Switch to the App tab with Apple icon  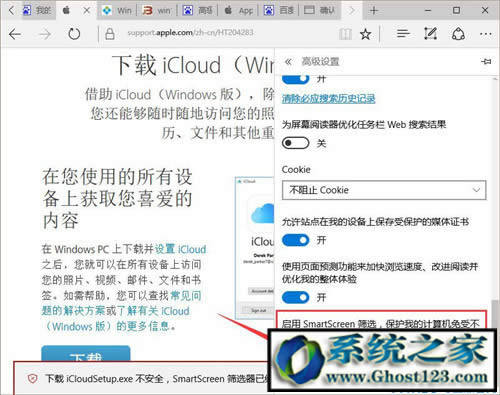[239, 11]
